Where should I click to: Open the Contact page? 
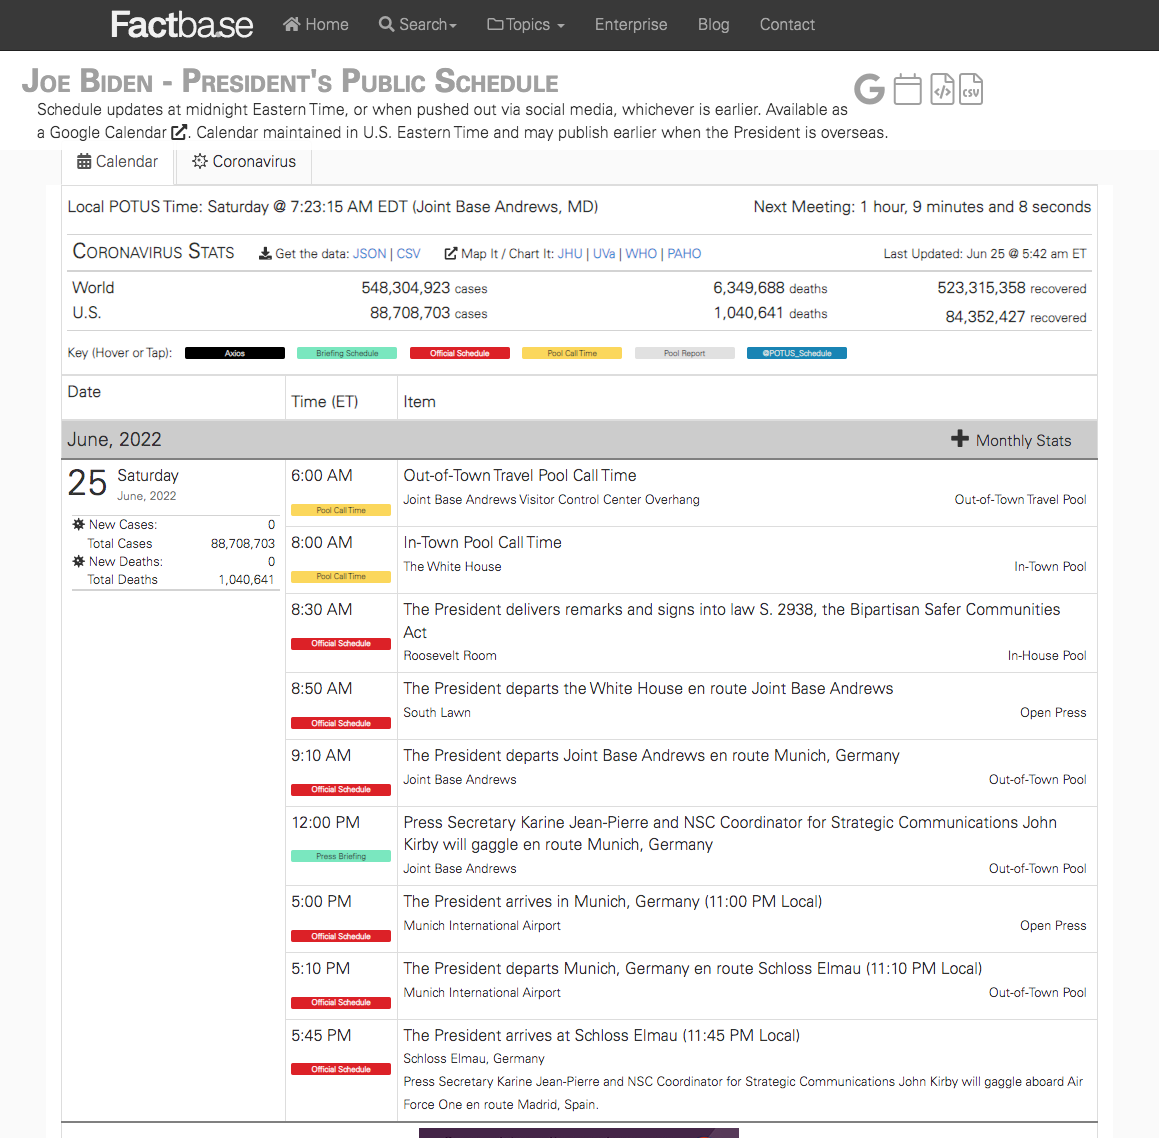[x=786, y=24]
